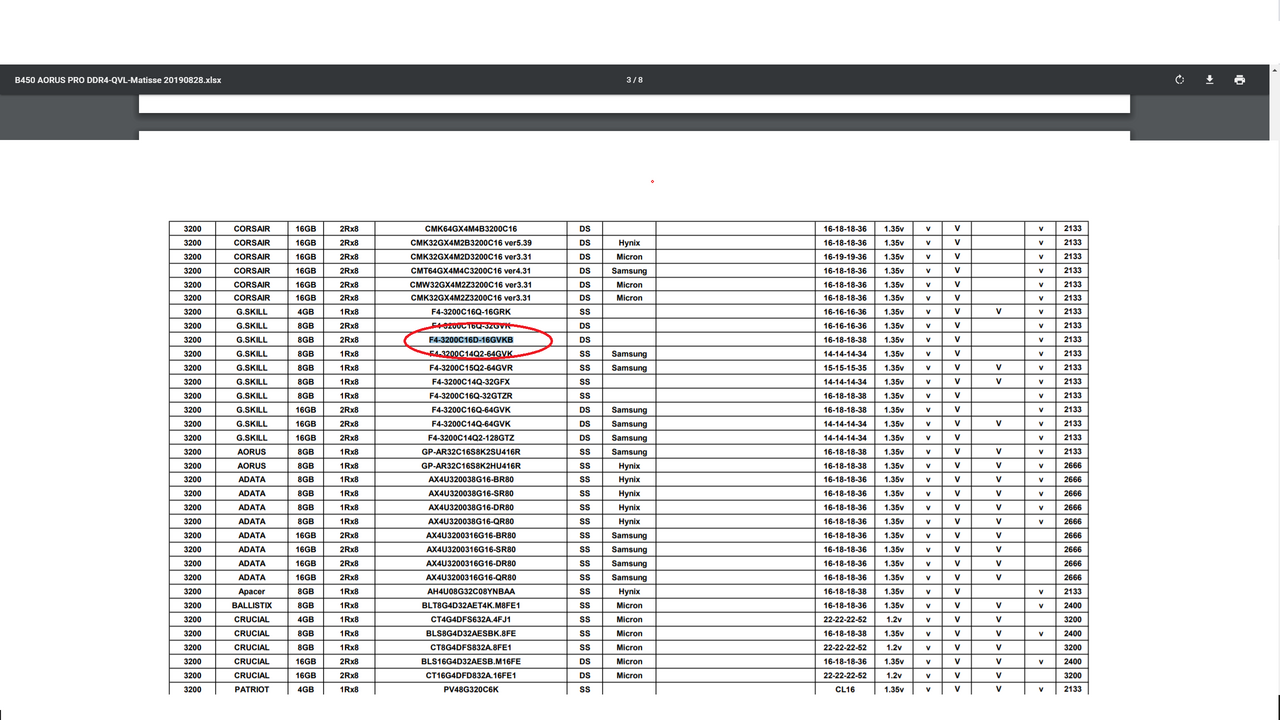The image size is (1280, 720).
Task: Select AX4U320038G16-BR80 model cell
Action: (471, 480)
